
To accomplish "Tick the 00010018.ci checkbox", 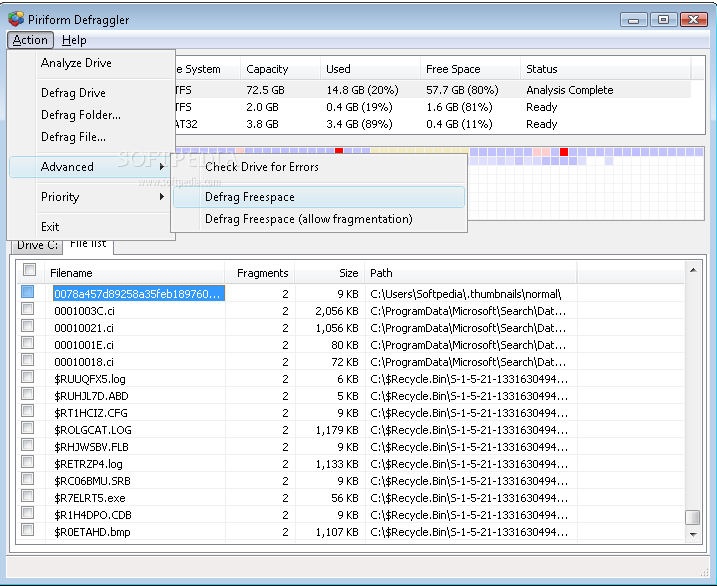I will [28, 360].
